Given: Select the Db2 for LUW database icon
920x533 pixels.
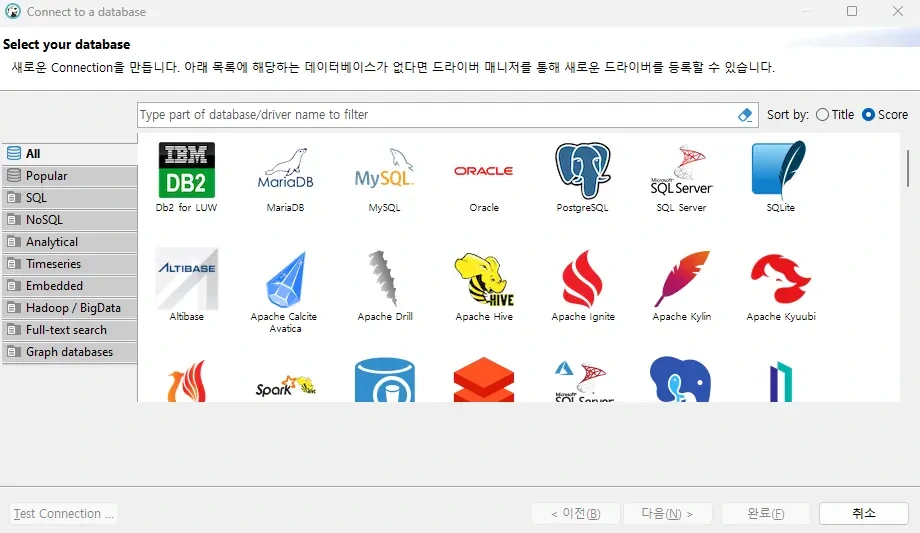Looking at the screenshot, I should [x=187, y=170].
